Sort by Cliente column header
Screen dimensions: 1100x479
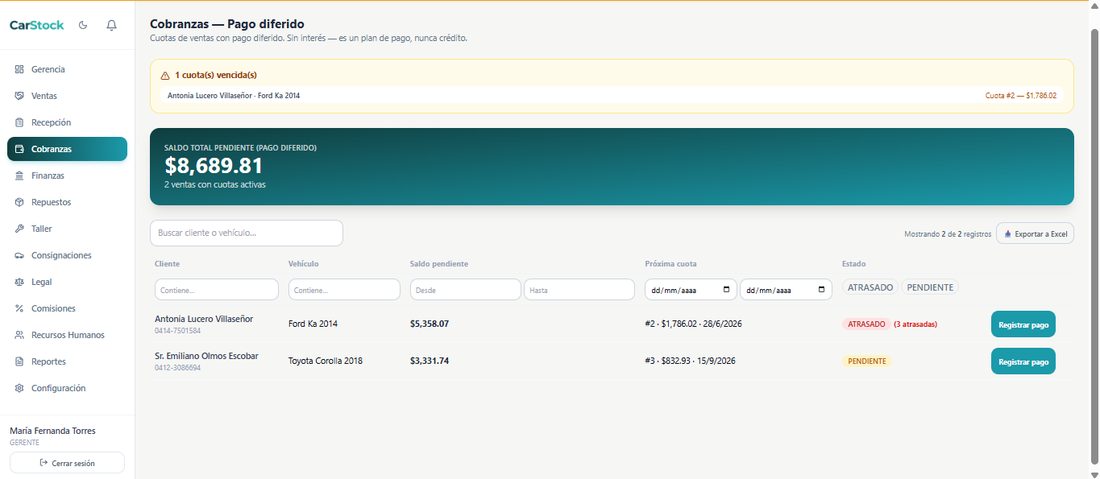point(167,264)
